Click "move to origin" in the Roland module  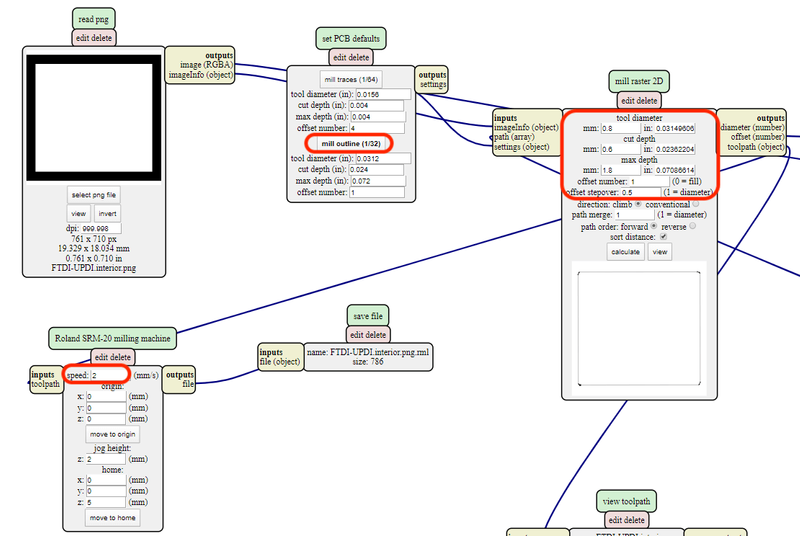coord(111,435)
